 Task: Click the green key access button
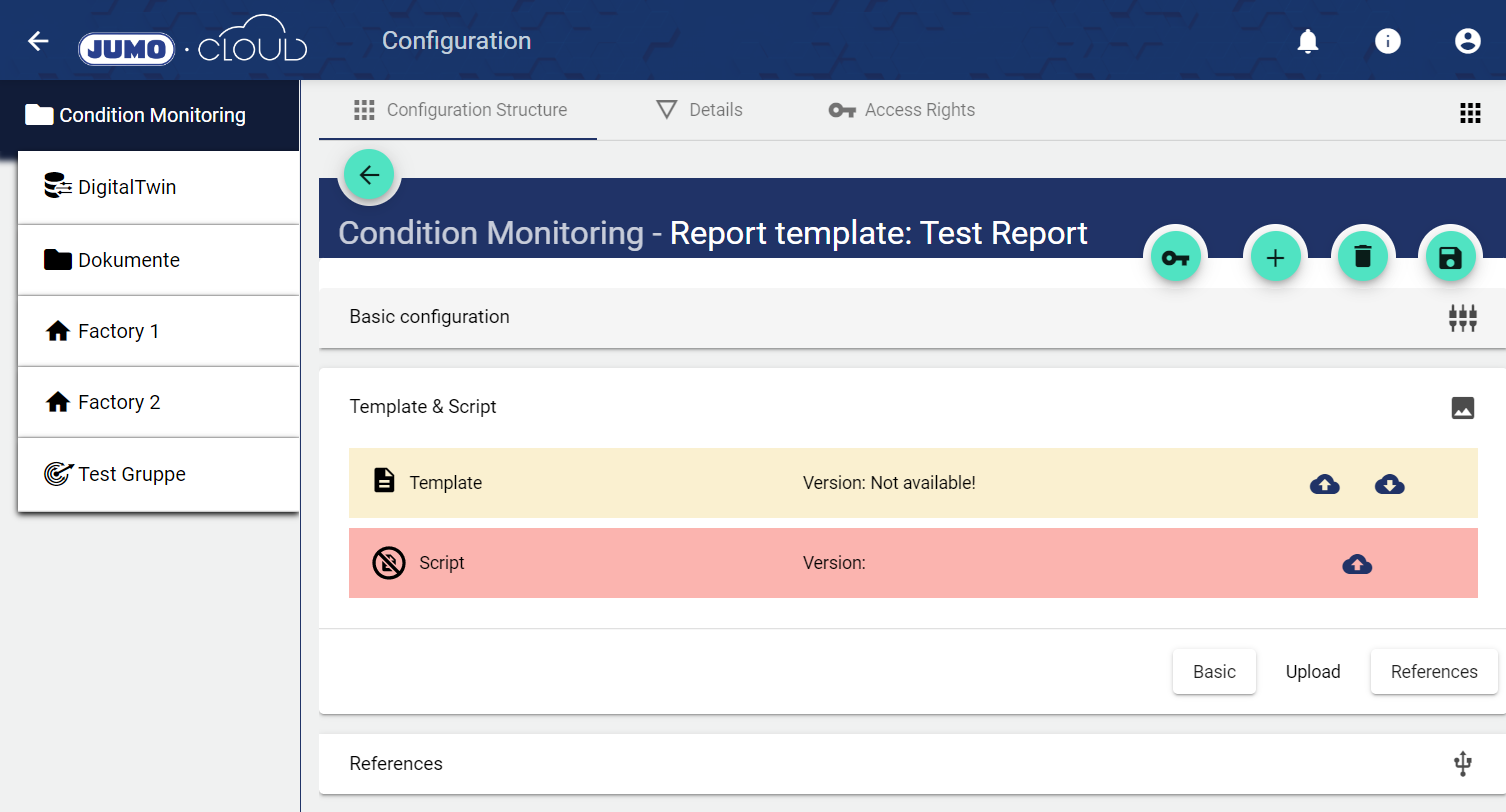(1176, 258)
